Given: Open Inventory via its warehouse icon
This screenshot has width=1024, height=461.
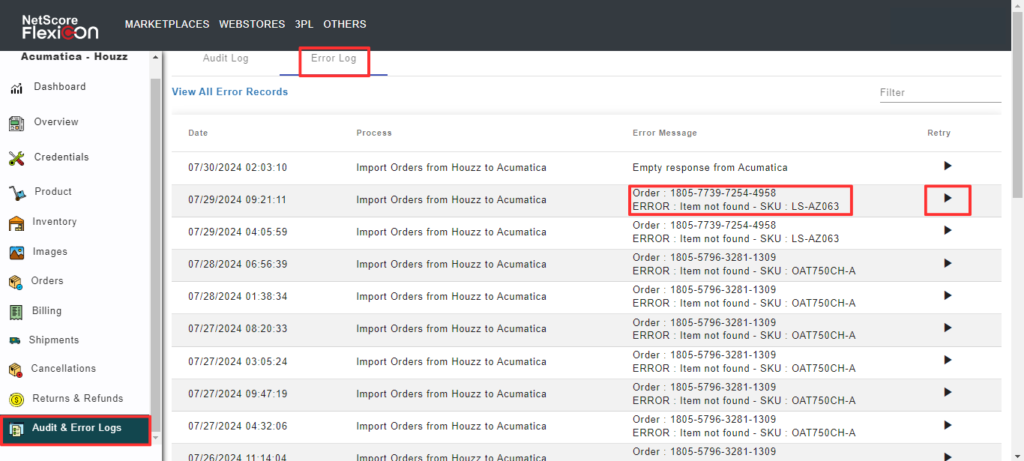Looking at the screenshot, I should 16,222.
